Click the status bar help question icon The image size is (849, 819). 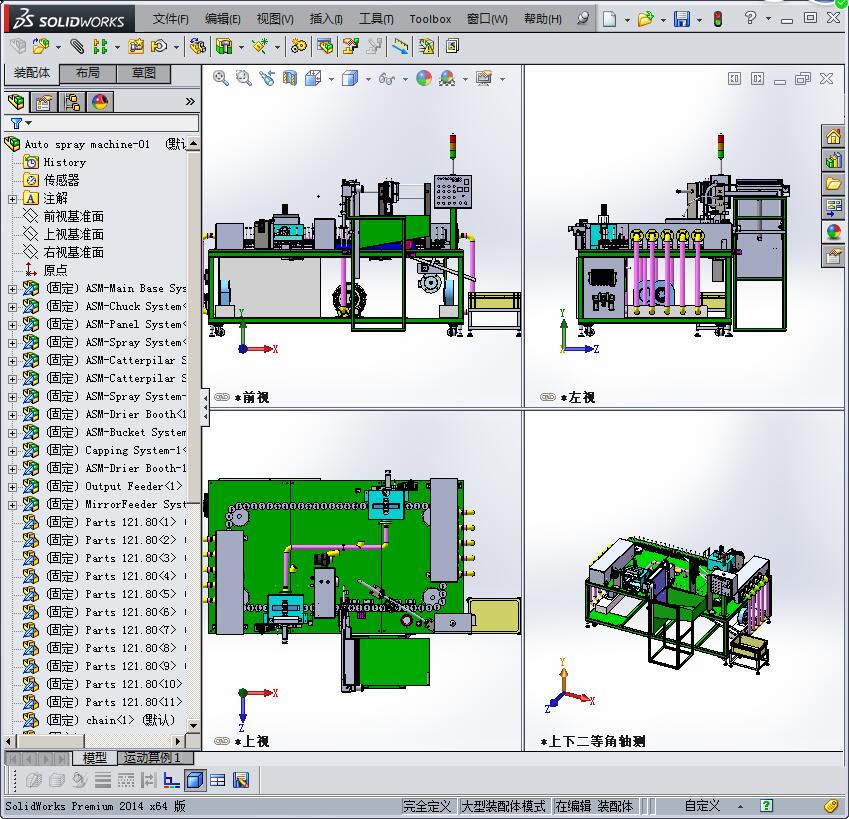coord(766,806)
